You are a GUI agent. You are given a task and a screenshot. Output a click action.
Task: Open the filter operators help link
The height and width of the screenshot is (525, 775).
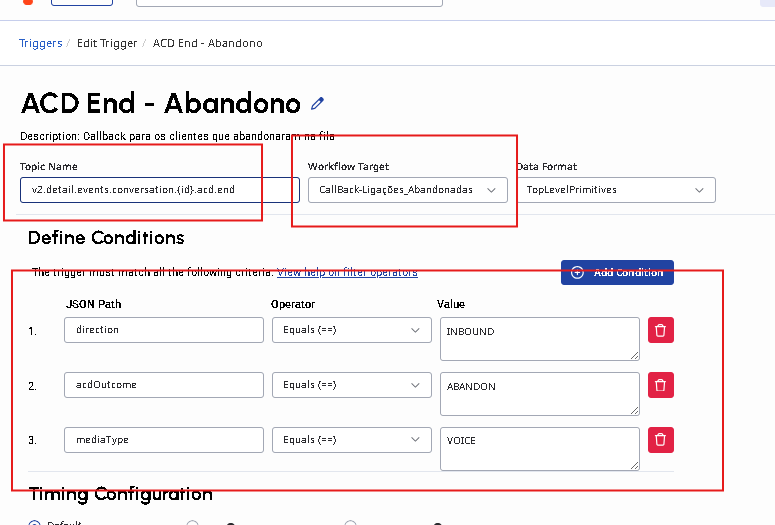point(347,272)
